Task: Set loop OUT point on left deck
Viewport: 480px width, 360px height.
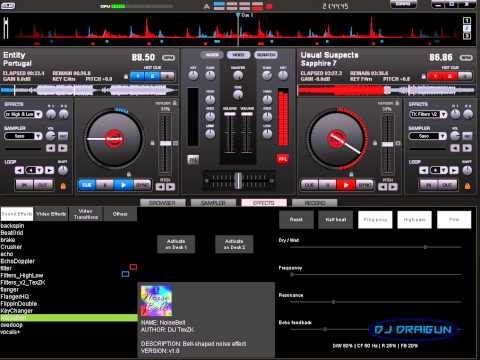Action: click(43, 185)
